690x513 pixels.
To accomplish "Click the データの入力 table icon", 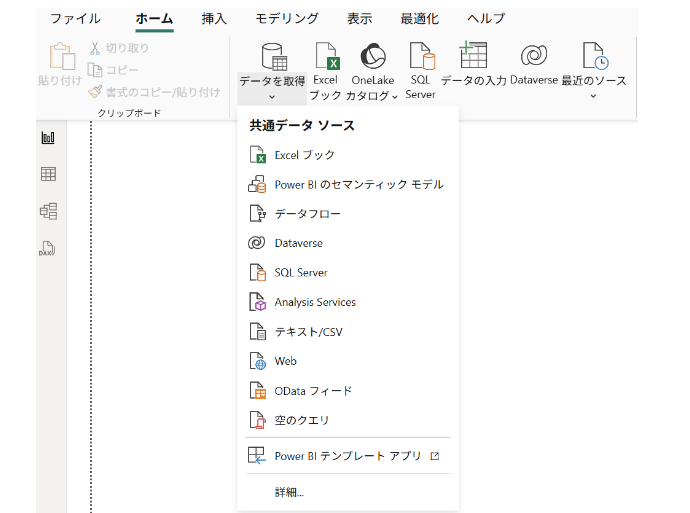I will pos(473,55).
